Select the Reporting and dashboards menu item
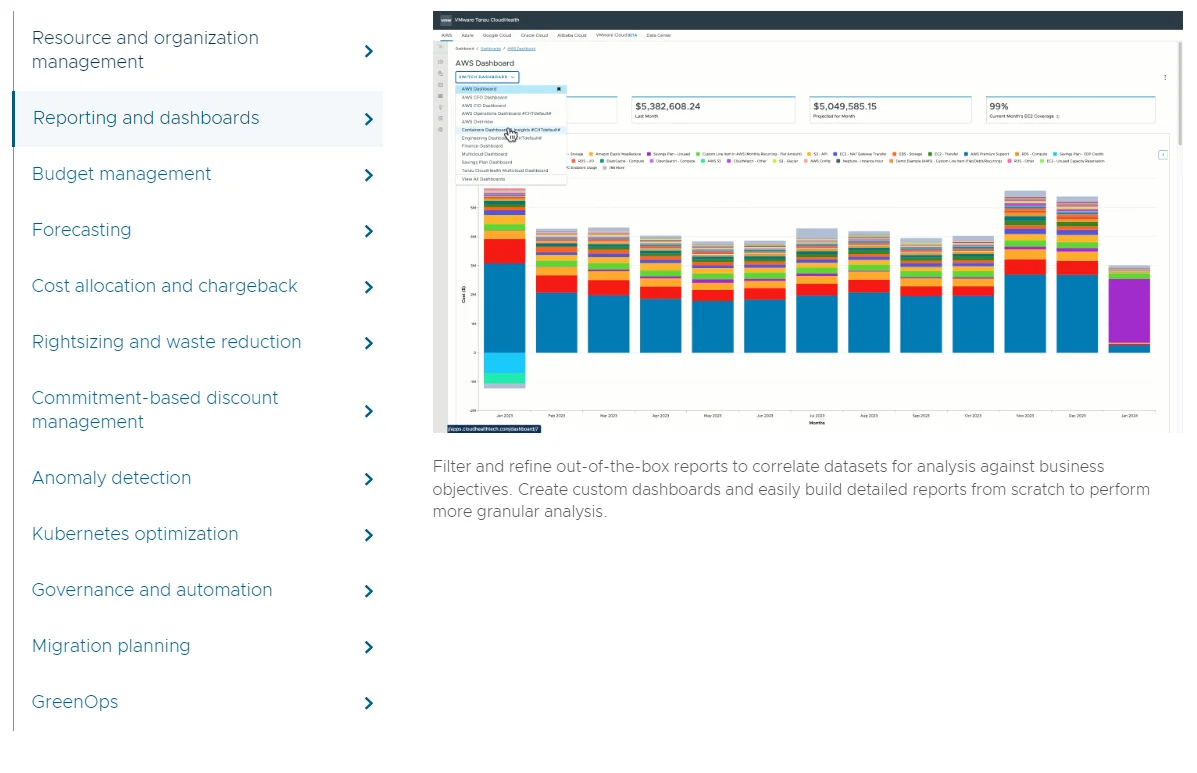Viewport: 1197px width, 773px height. click(198, 118)
